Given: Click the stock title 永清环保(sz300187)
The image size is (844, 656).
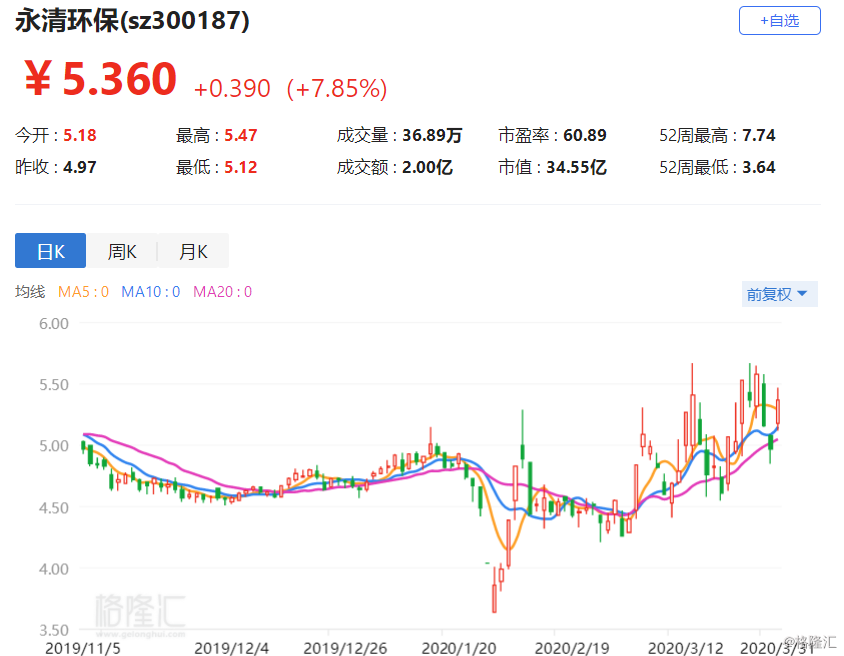Looking at the screenshot, I should coord(132,22).
